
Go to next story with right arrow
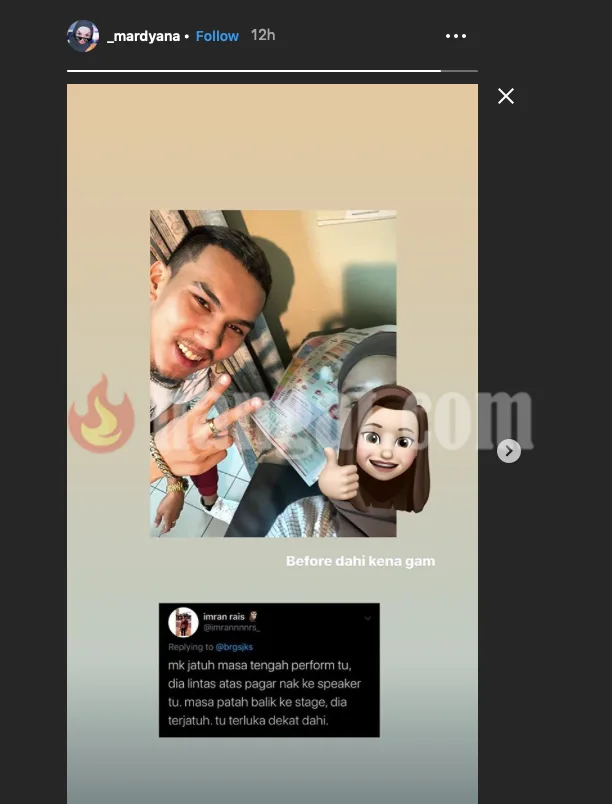point(509,451)
